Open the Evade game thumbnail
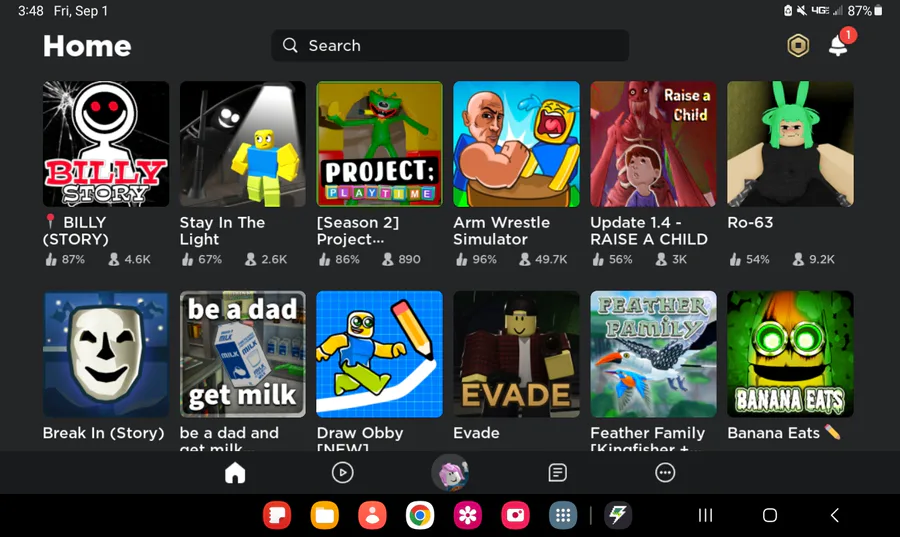 [x=517, y=354]
